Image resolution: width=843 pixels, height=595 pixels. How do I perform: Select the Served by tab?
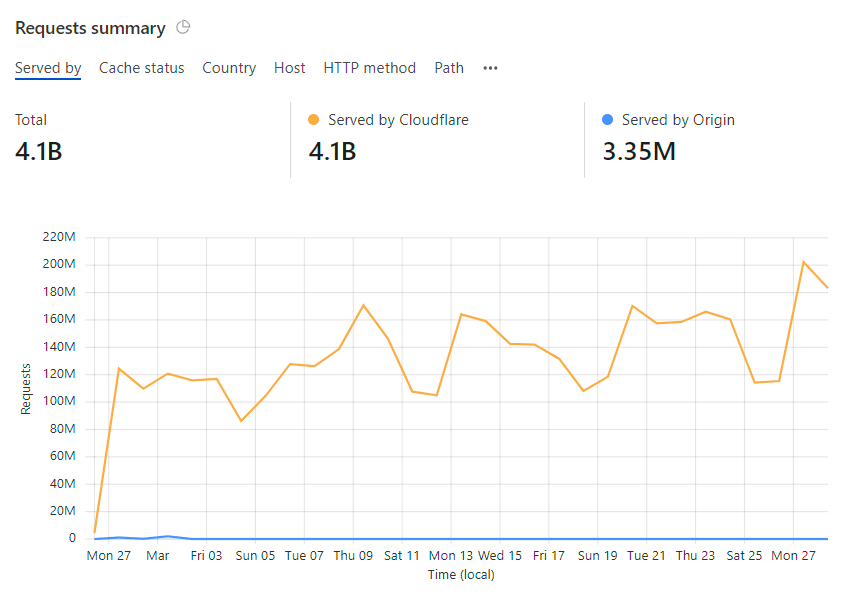[48, 68]
